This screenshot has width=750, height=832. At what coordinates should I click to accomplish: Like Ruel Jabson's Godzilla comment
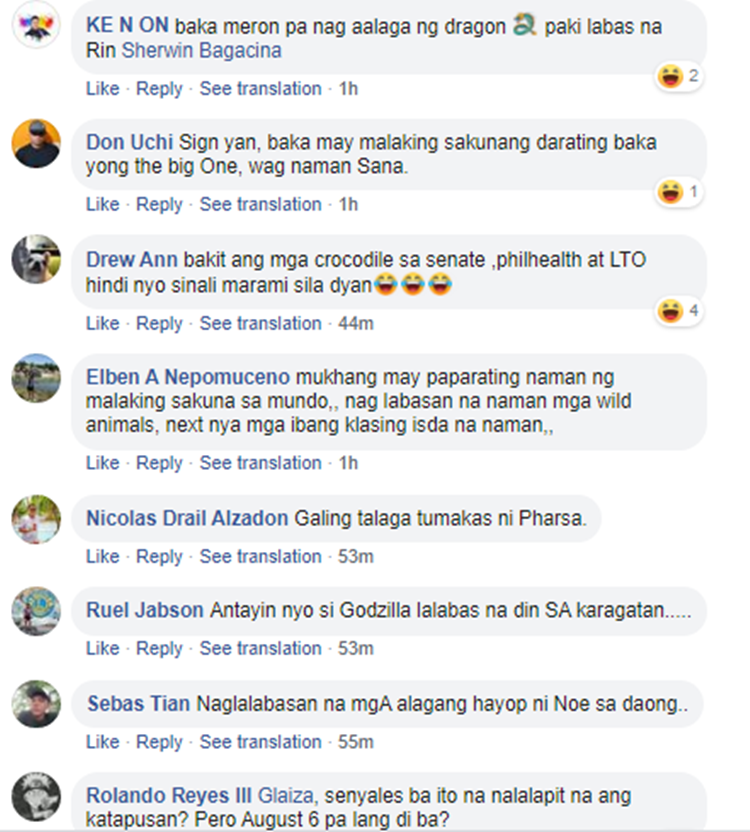[x=102, y=648]
